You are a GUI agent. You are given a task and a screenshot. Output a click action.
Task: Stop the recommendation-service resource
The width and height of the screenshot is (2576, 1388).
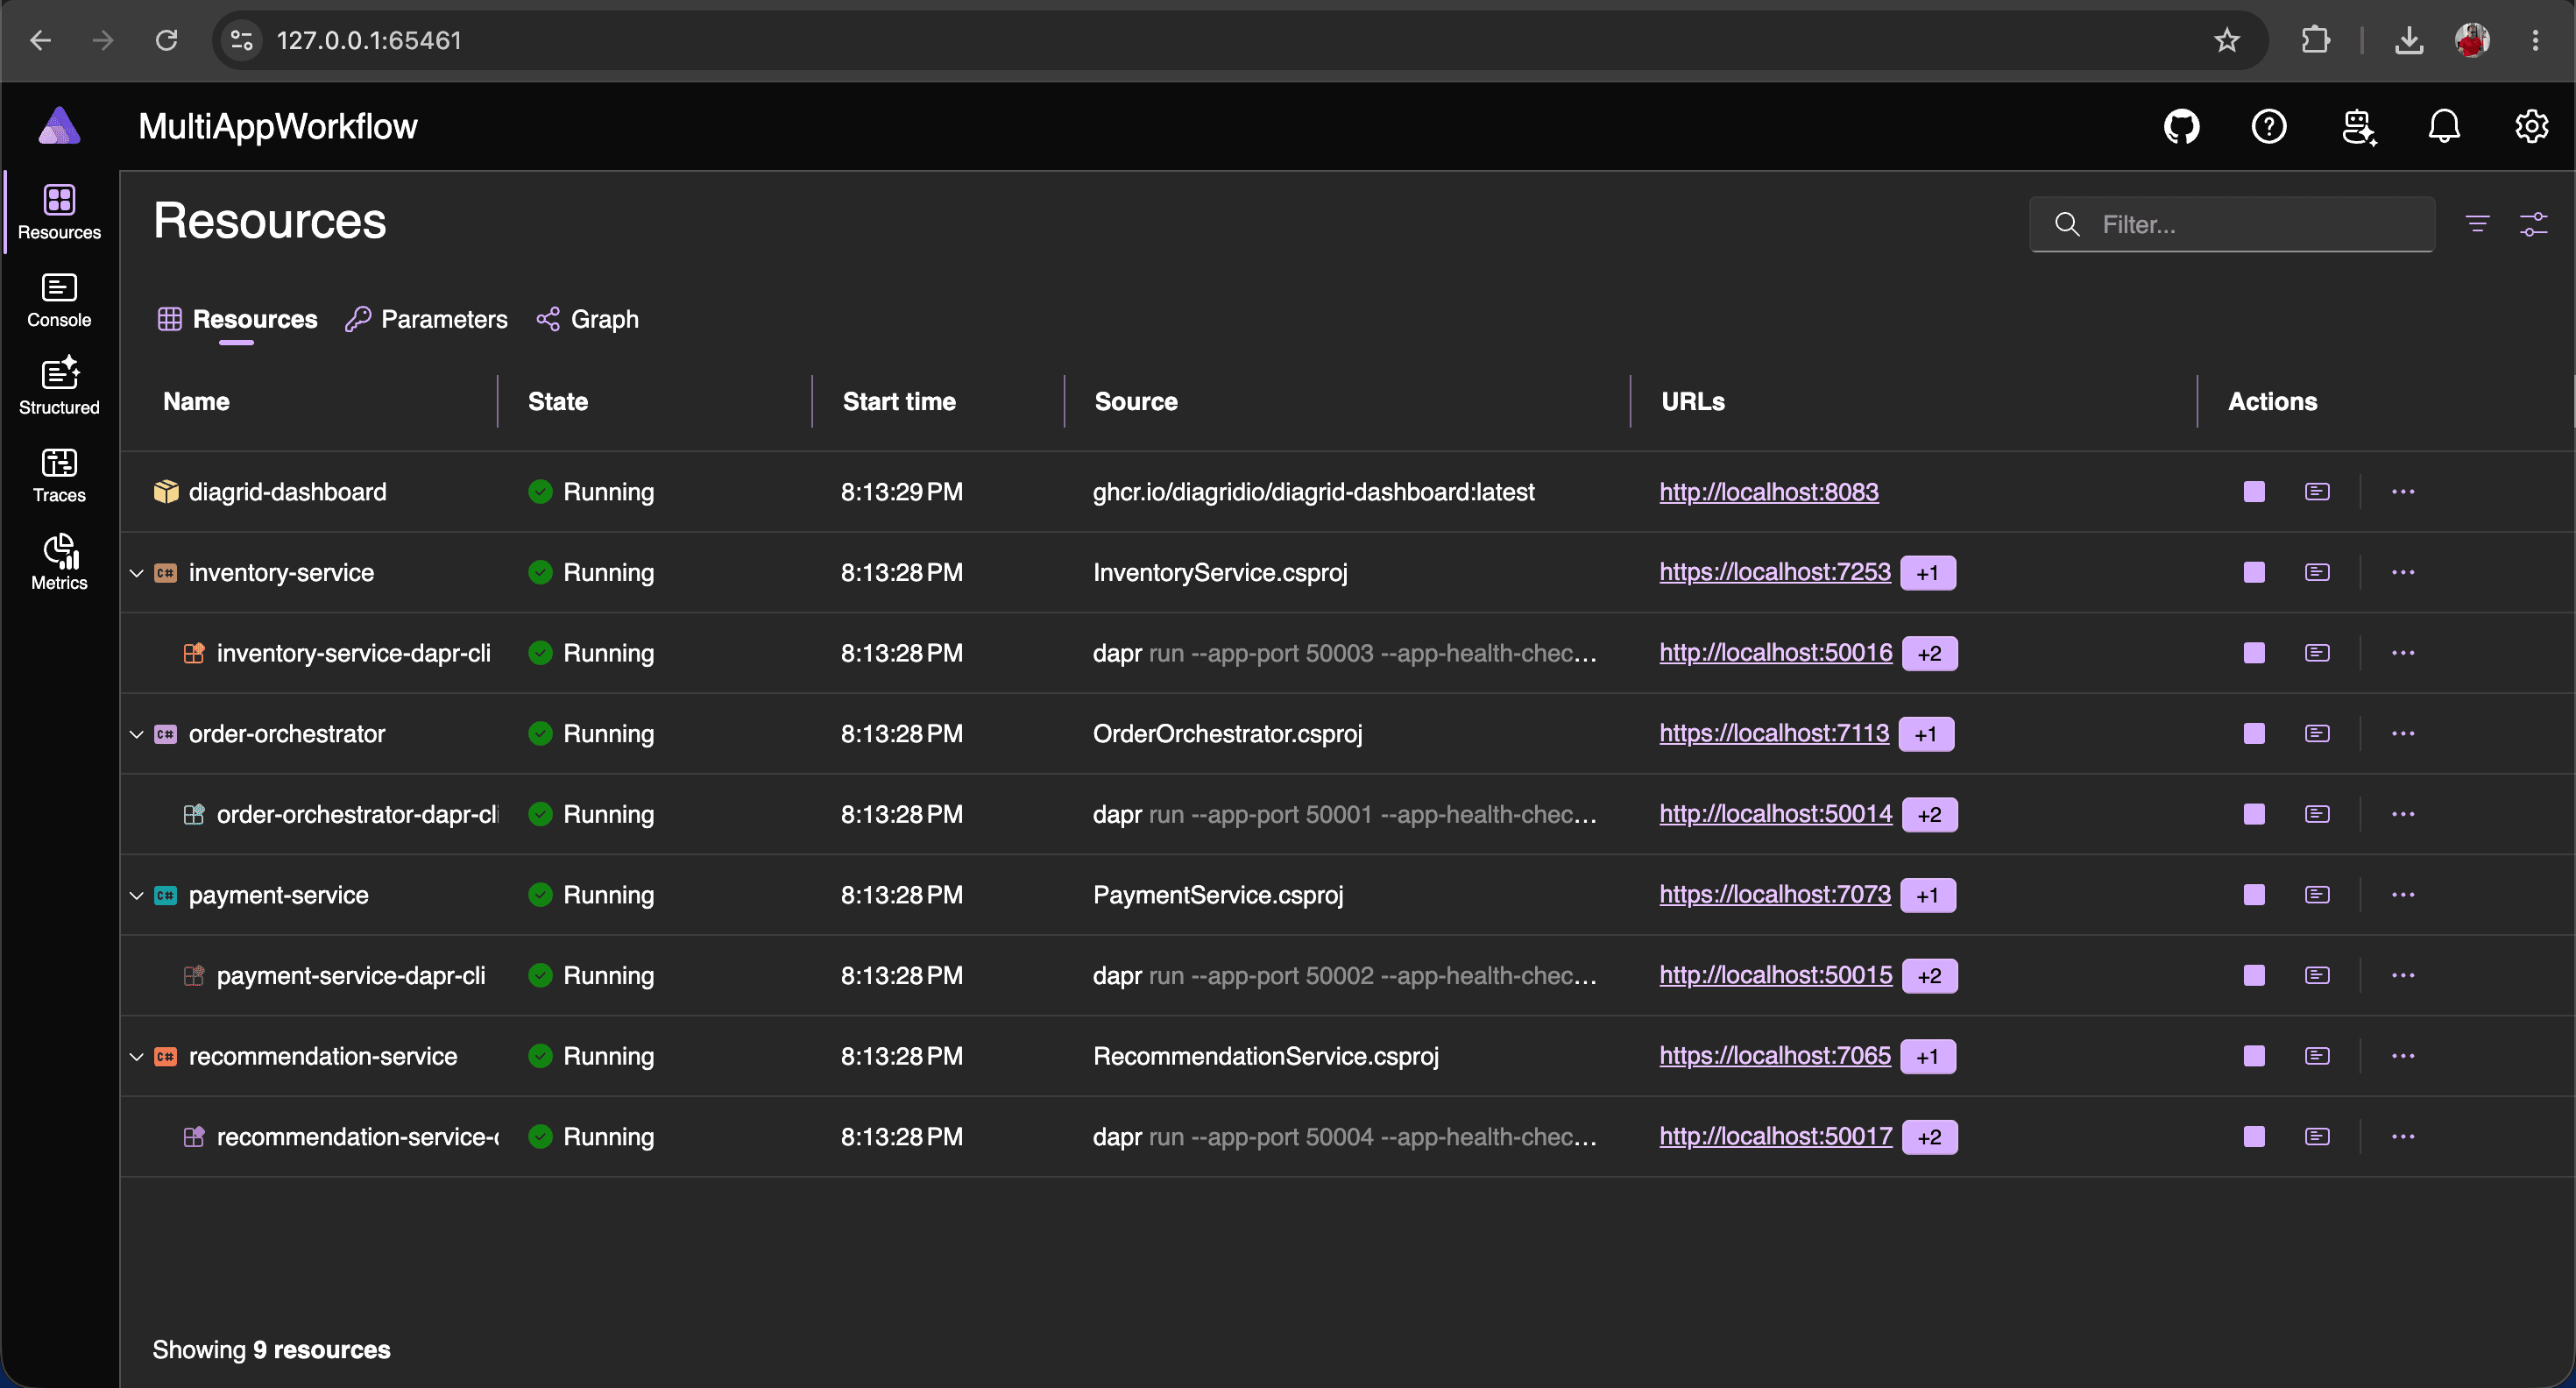tap(2254, 1056)
